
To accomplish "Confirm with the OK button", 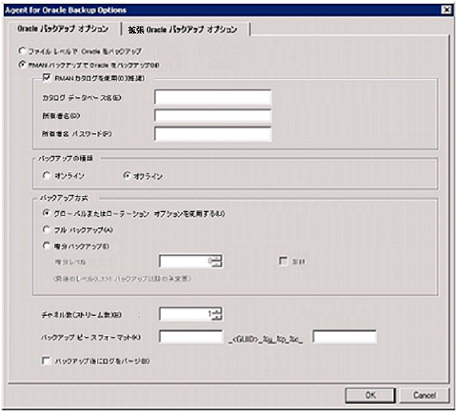I will [370, 395].
